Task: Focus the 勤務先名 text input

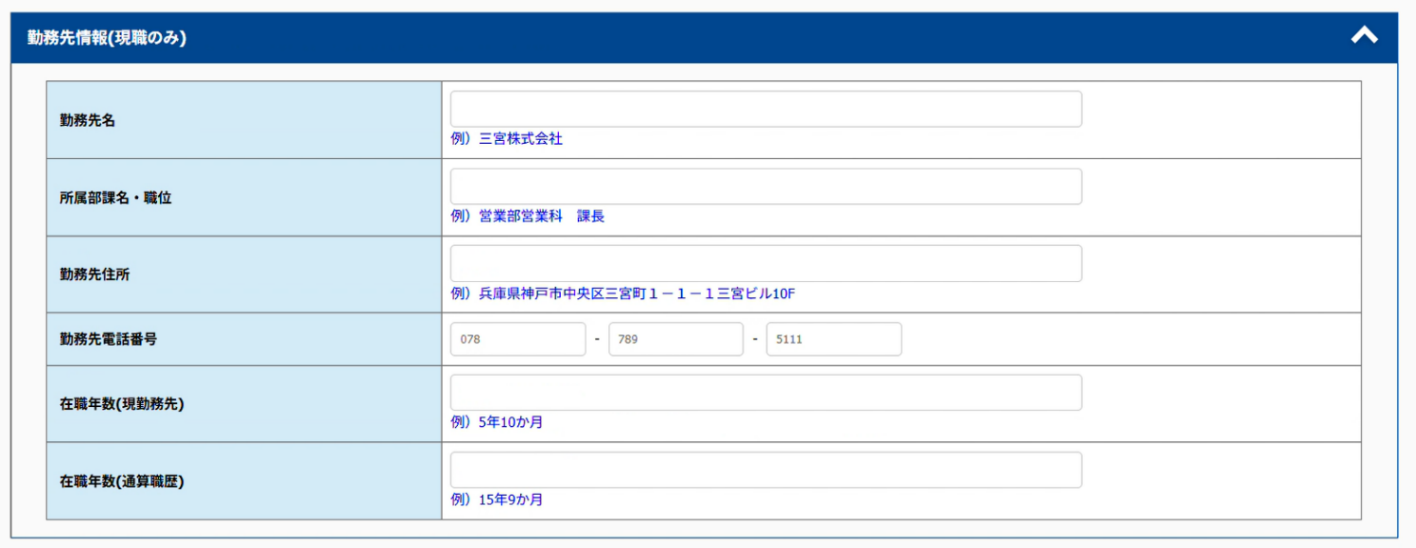Action: point(765,109)
